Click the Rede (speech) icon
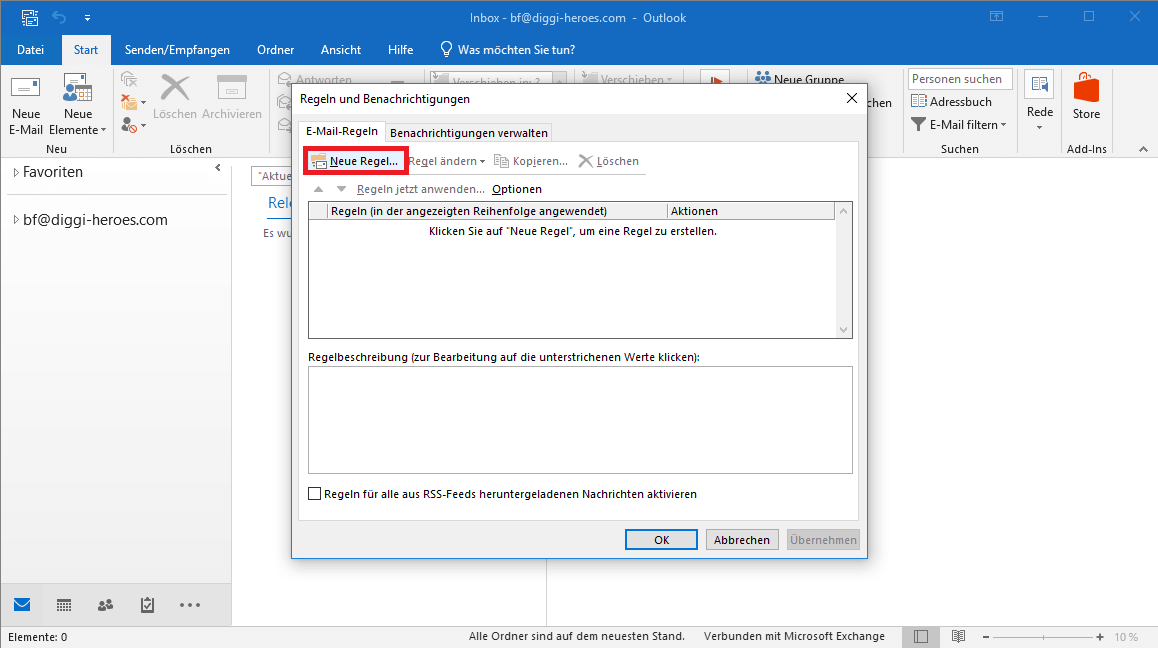Screen dimensions: 1158x648 pyautogui.click(x=1040, y=84)
